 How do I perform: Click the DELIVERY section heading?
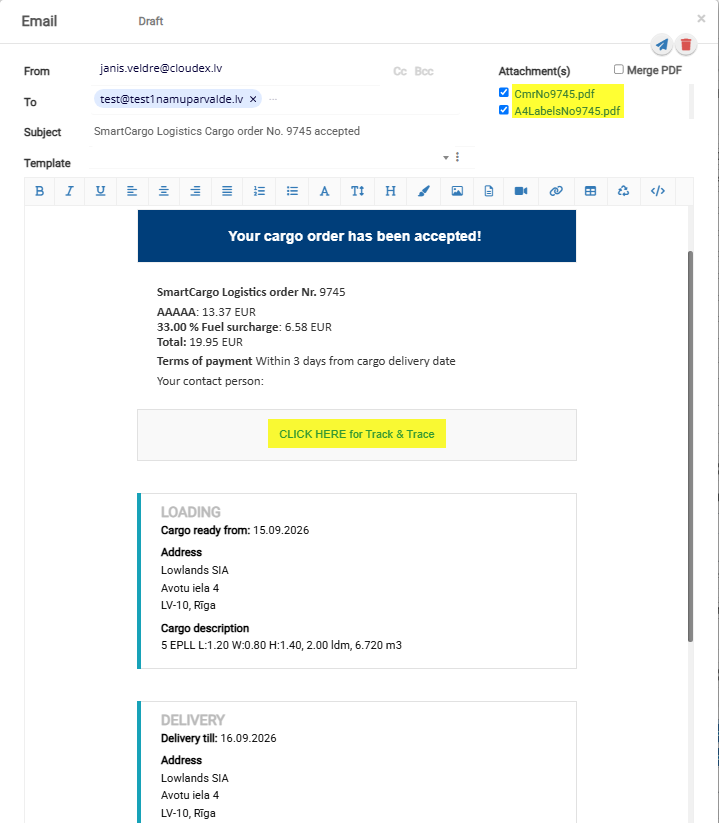coord(193,720)
